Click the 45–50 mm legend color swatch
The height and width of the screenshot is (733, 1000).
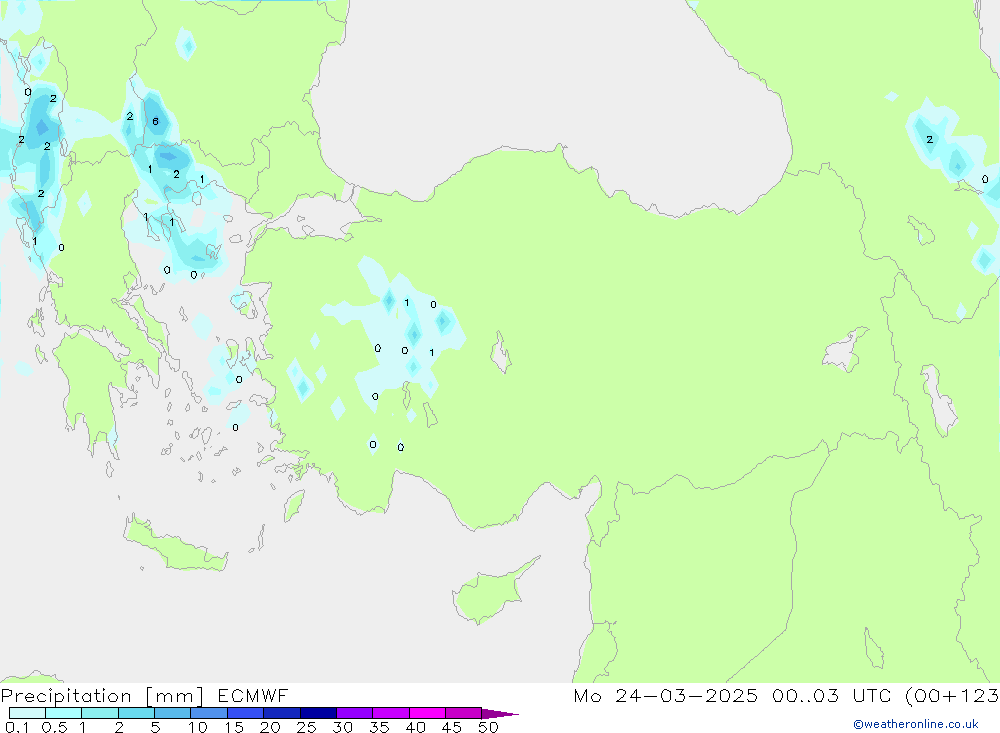464,713
